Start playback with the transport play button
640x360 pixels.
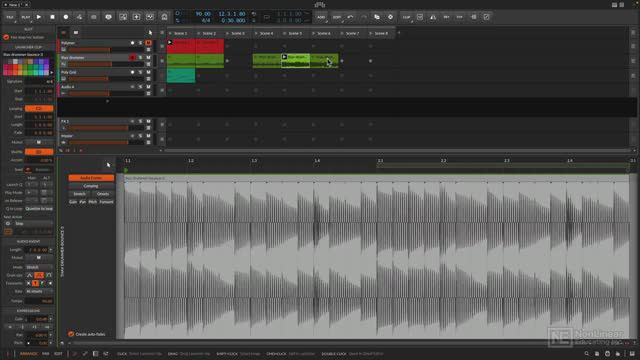[39, 17]
